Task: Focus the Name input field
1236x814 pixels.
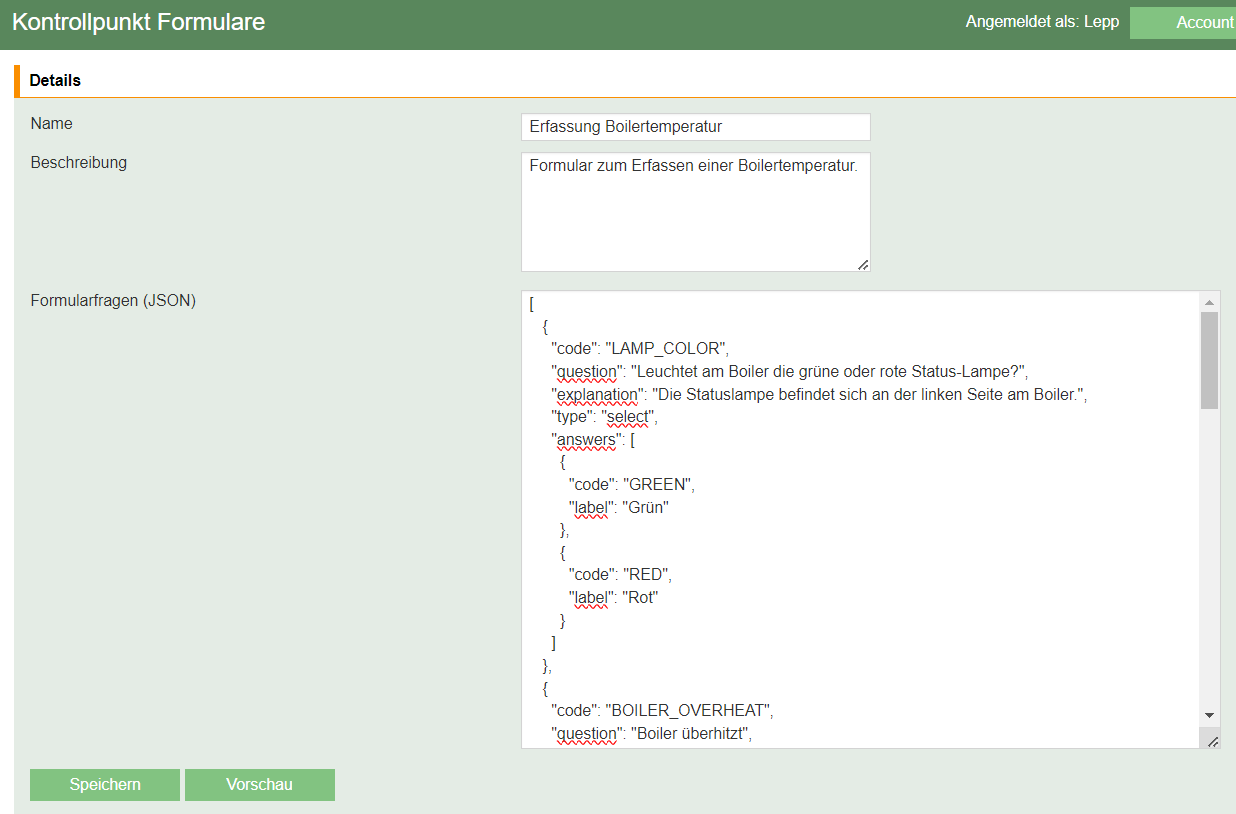Action: [x=696, y=127]
